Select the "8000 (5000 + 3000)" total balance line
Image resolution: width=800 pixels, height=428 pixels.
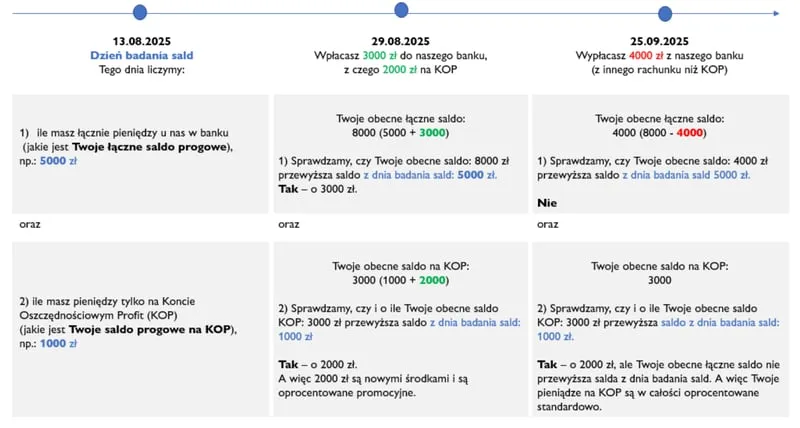pyautogui.click(x=400, y=132)
